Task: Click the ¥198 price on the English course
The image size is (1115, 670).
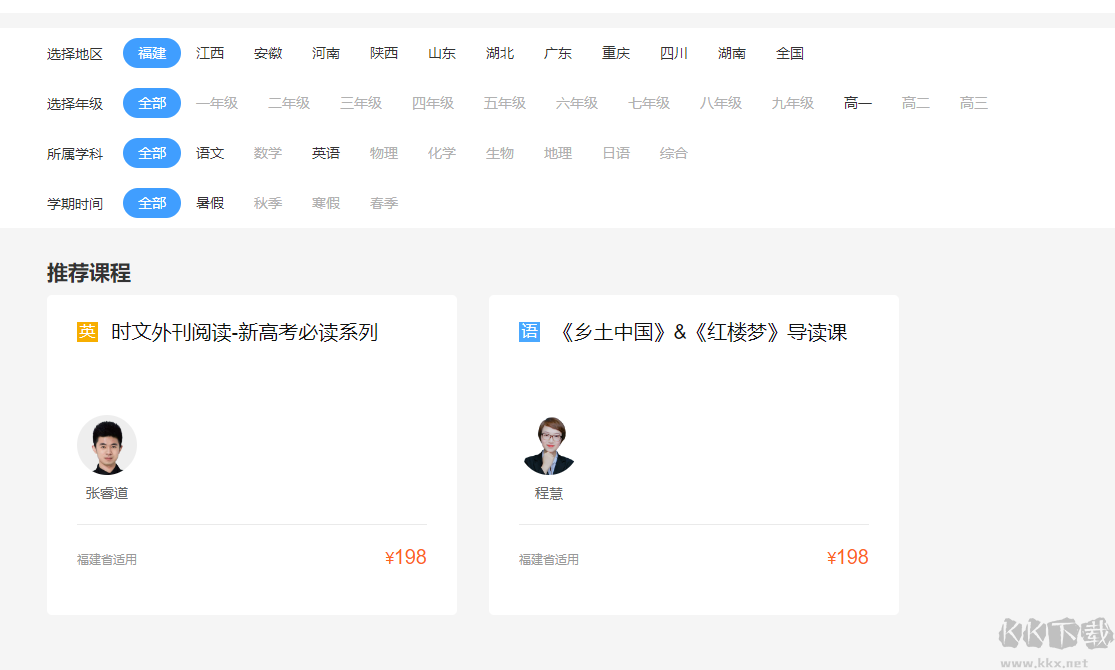Action: pos(405,557)
